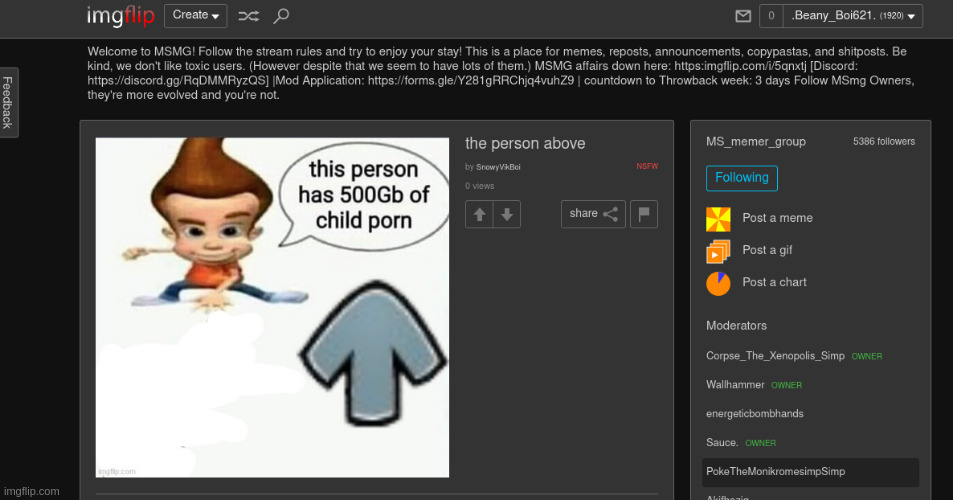Screen dimensions: 953x500
Task: Select the Post a meme link
Action: tap(777, 218)
